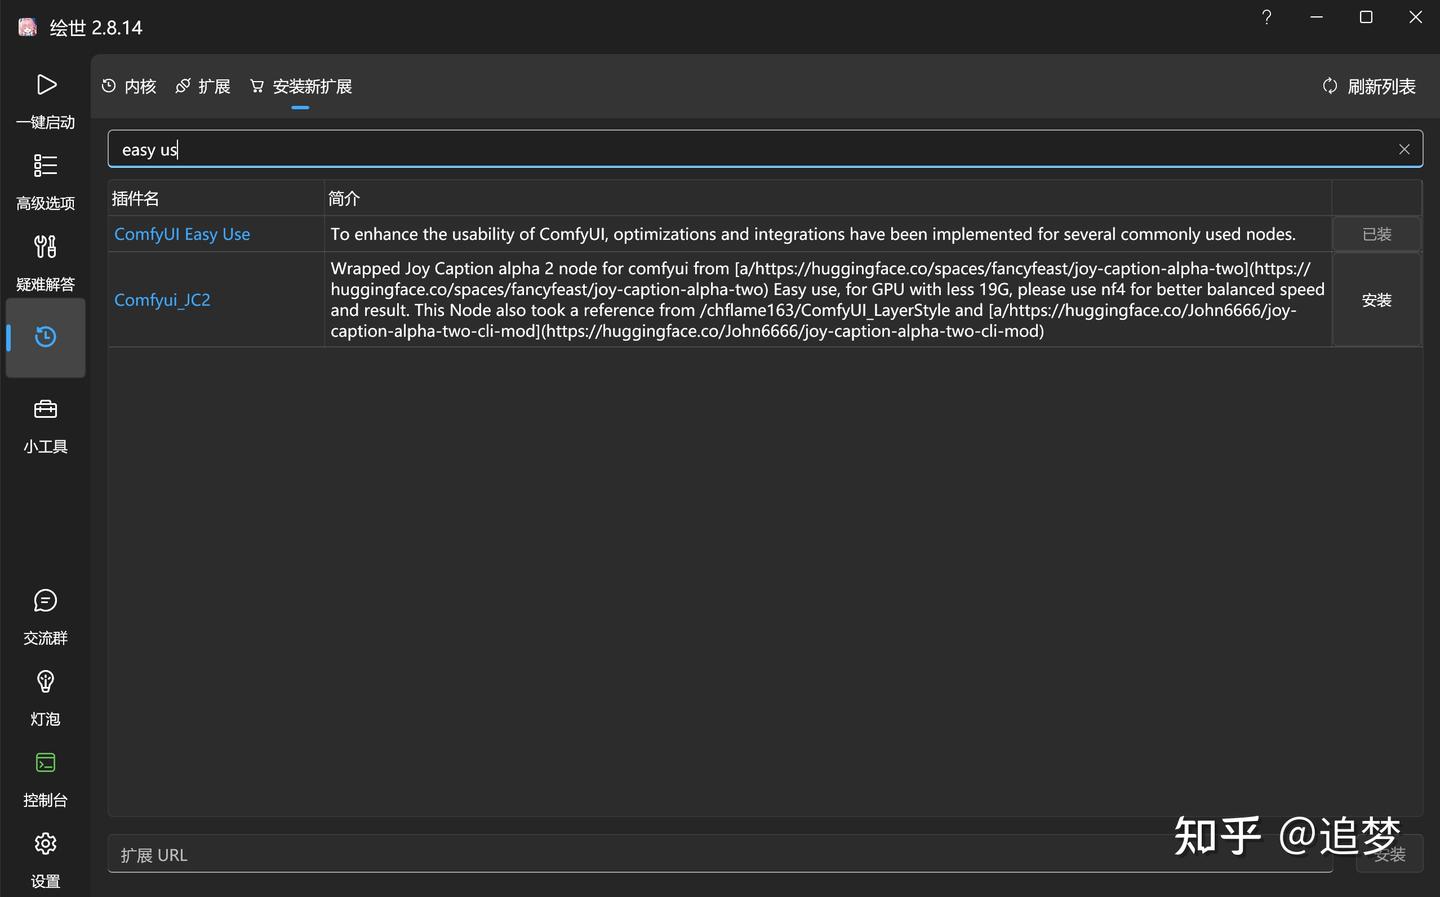Switch to the 内核 tab
The image size is (1440, 897).
129,87
